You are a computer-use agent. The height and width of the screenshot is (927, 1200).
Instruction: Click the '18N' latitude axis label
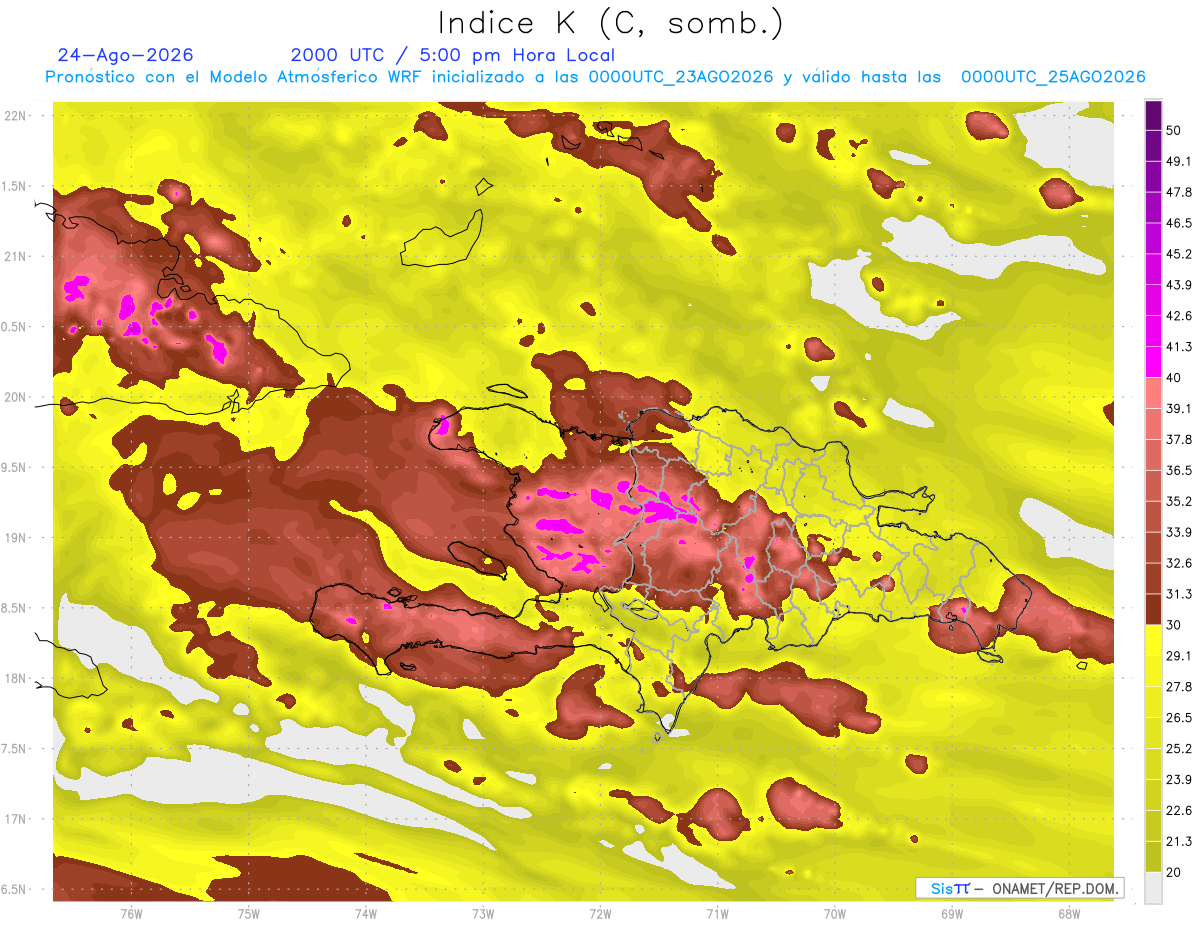tap(17, 679)
